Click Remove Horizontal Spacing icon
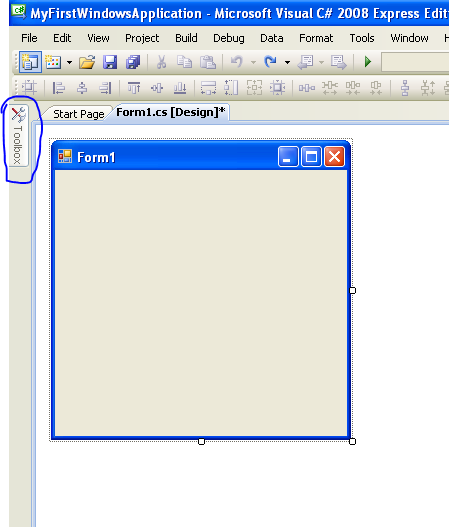 376,88
